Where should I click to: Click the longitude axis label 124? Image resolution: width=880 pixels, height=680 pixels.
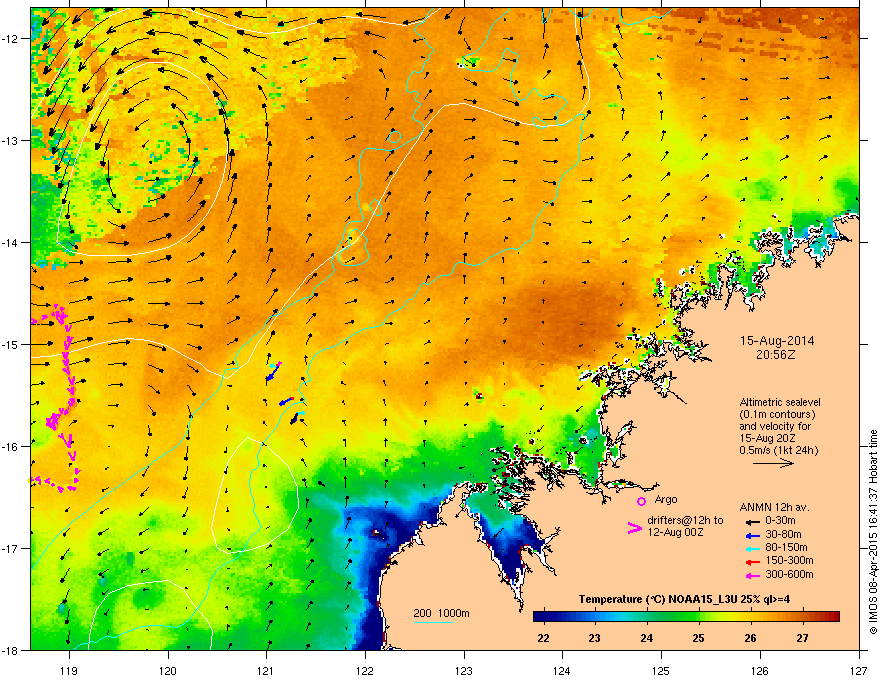coord(563,670)
